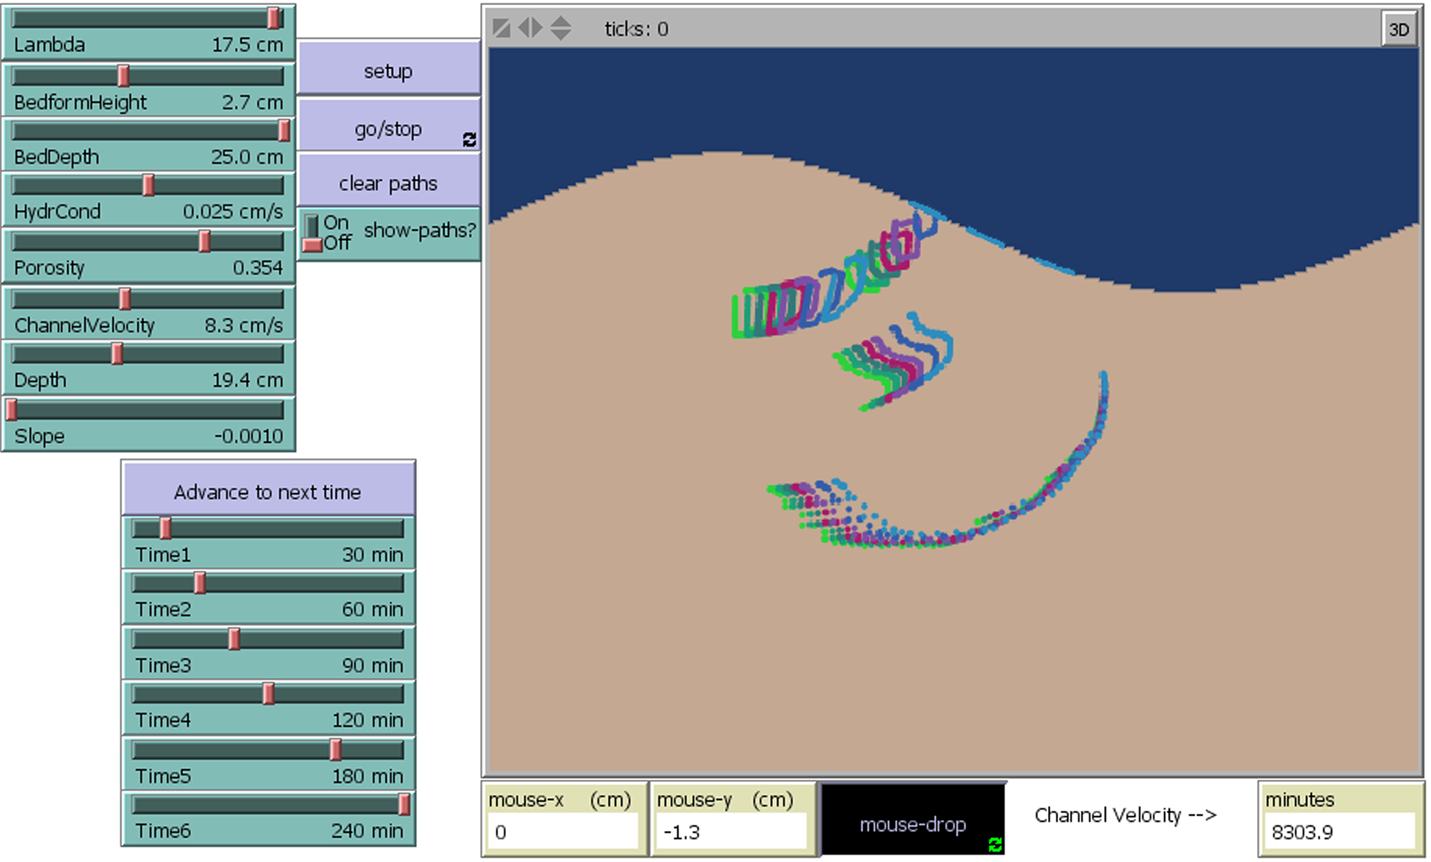The width and height of the screenshot is (1431, 862).
Task: Click the minutes monitor value 8303.9
Action: point(1340,832)
